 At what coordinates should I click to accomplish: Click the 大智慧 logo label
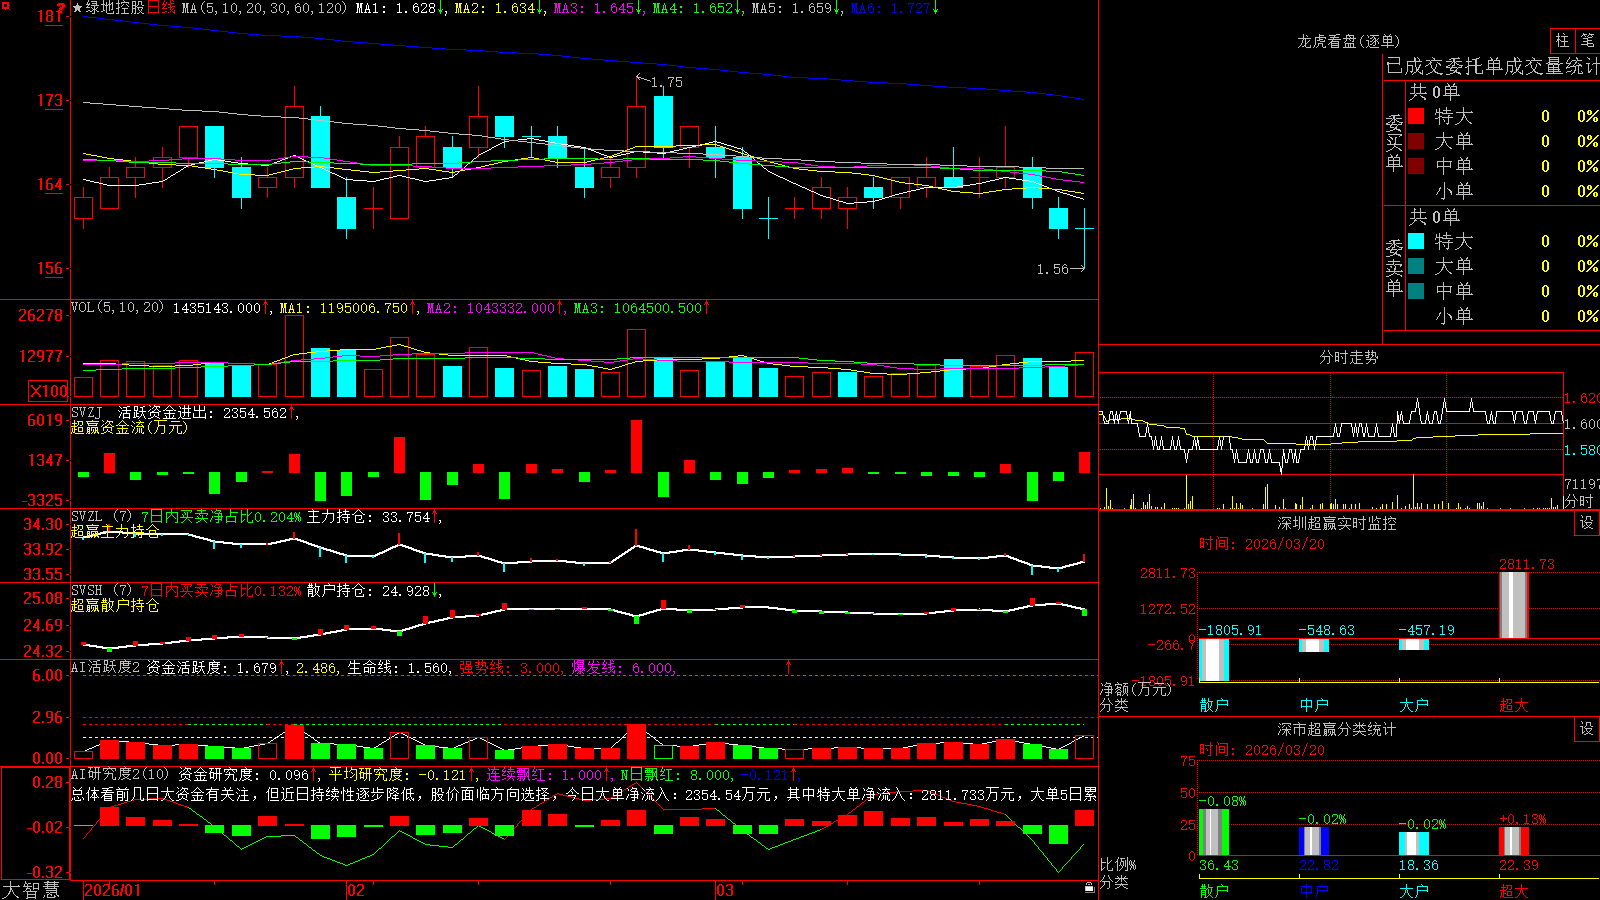coord(31,890)
